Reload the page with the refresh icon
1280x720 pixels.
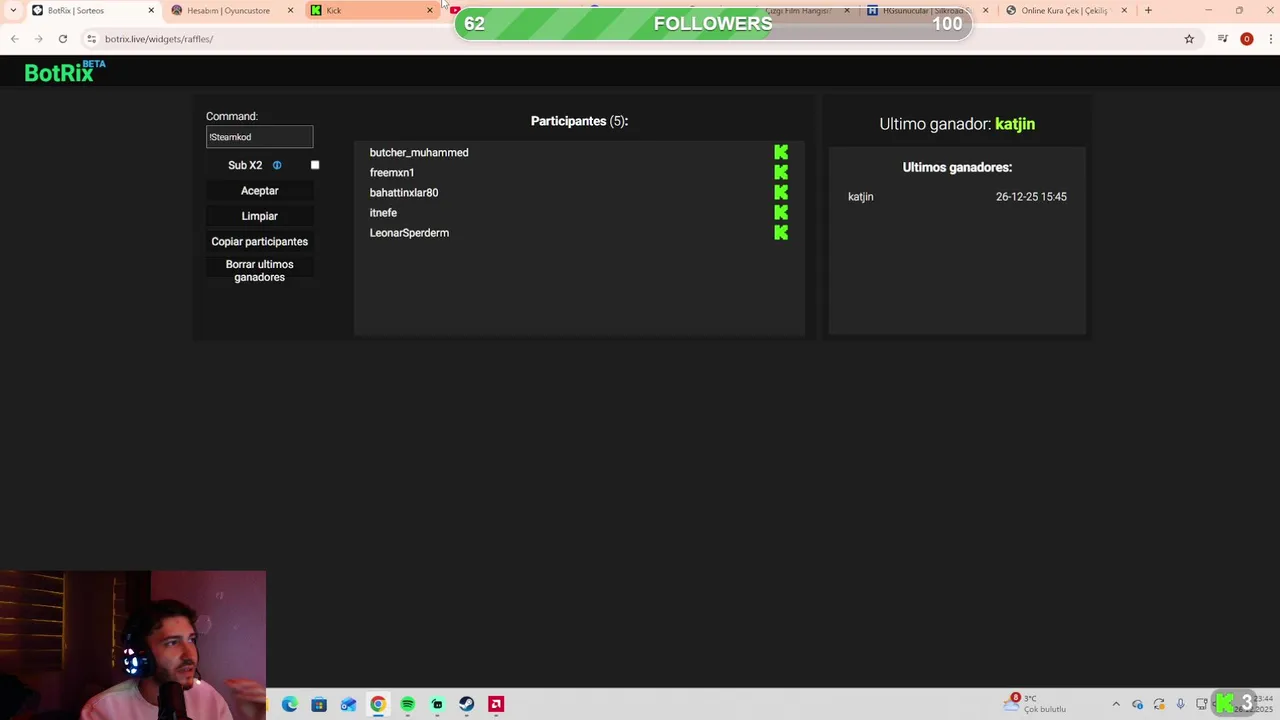coord(62,39)
